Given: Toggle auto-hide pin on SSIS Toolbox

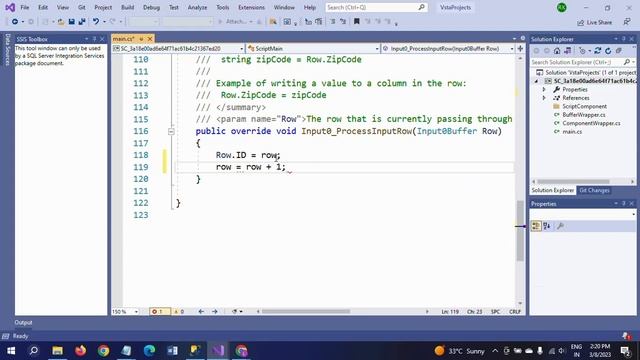Looking at the screenshot, I should tap(94, 39).
